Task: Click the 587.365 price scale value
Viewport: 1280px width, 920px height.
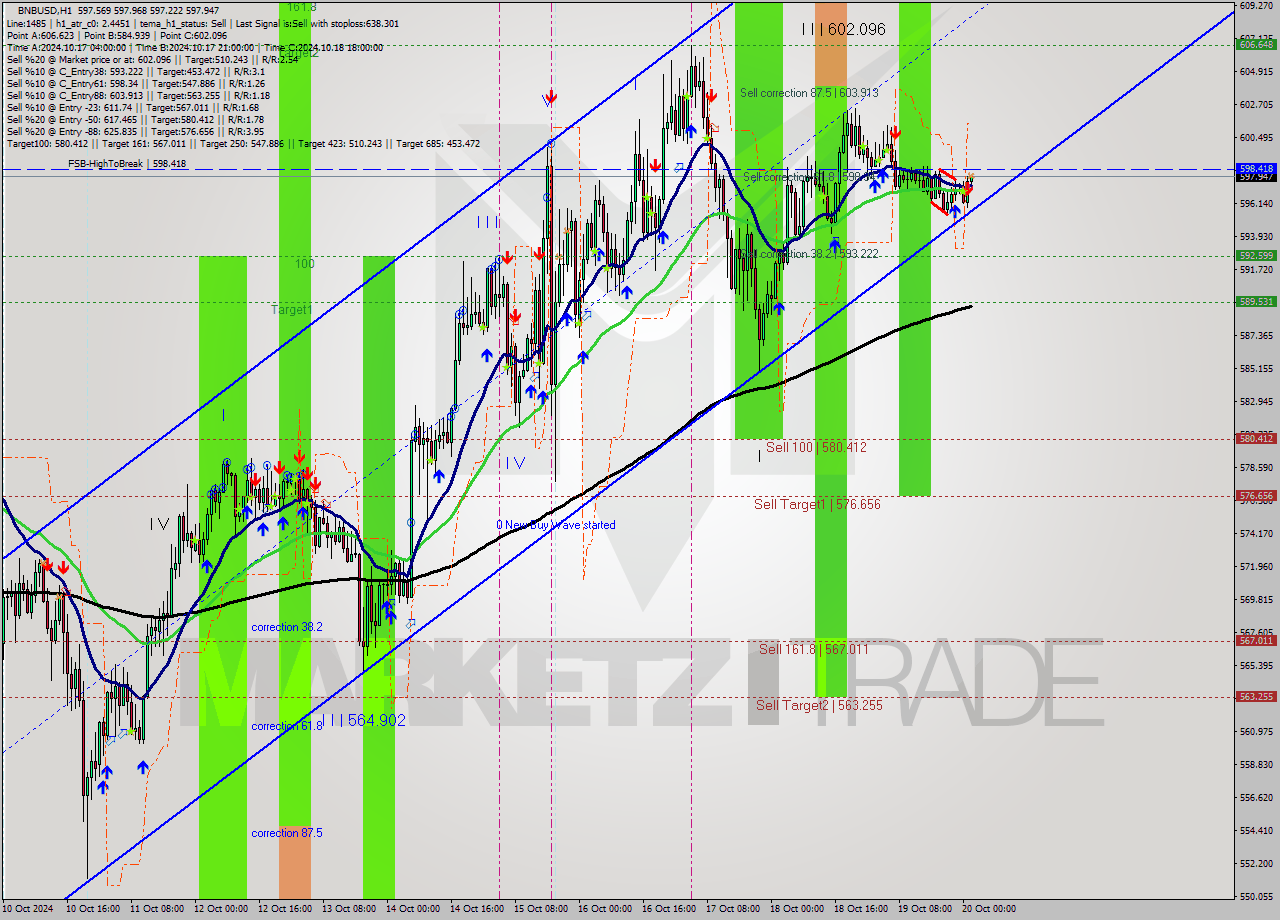Action: pyautogui.click(x=1256, y=335)
